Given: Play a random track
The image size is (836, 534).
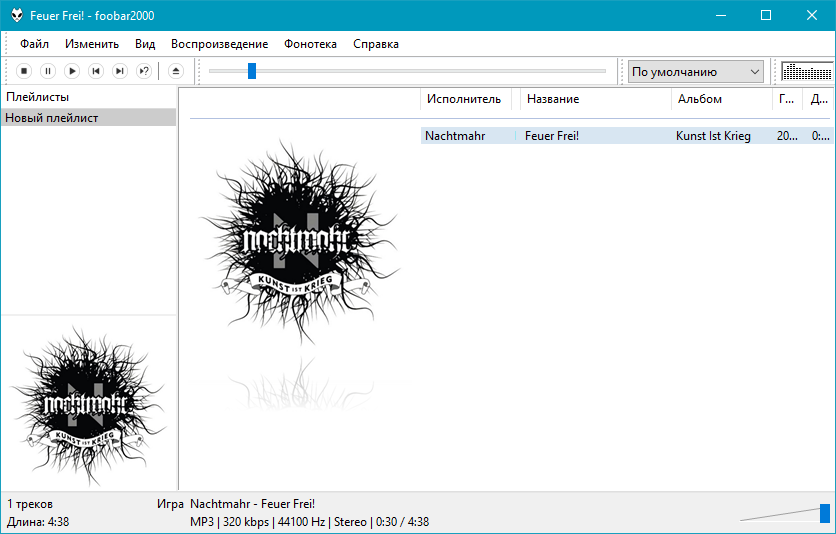Looking at the screenshot, I should click(x=144, y=71).
